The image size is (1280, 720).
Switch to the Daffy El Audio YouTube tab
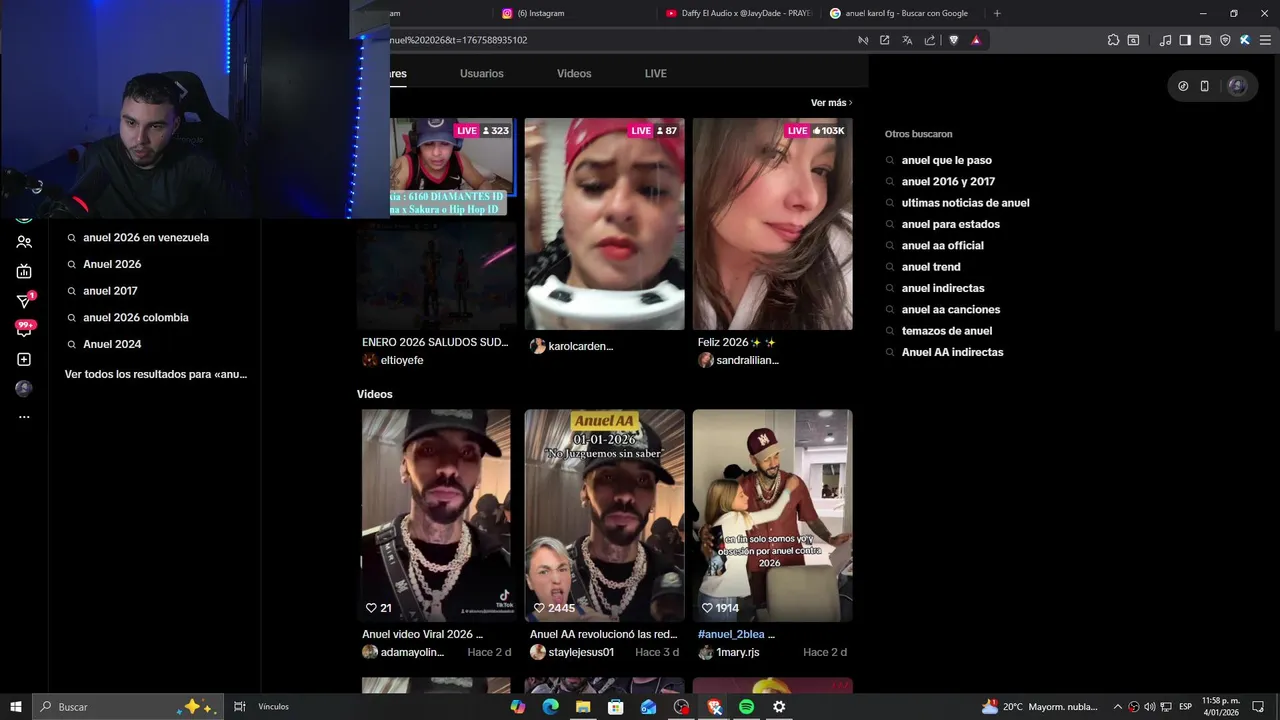[x=738, y=13]
